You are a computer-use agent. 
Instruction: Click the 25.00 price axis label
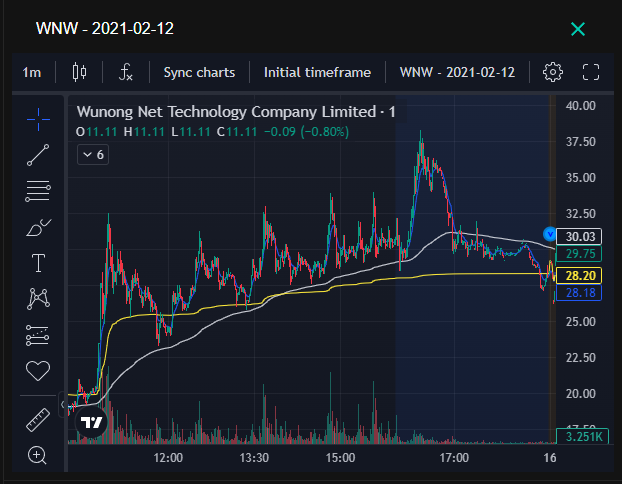pyautogui.click(x=581, y=321)
